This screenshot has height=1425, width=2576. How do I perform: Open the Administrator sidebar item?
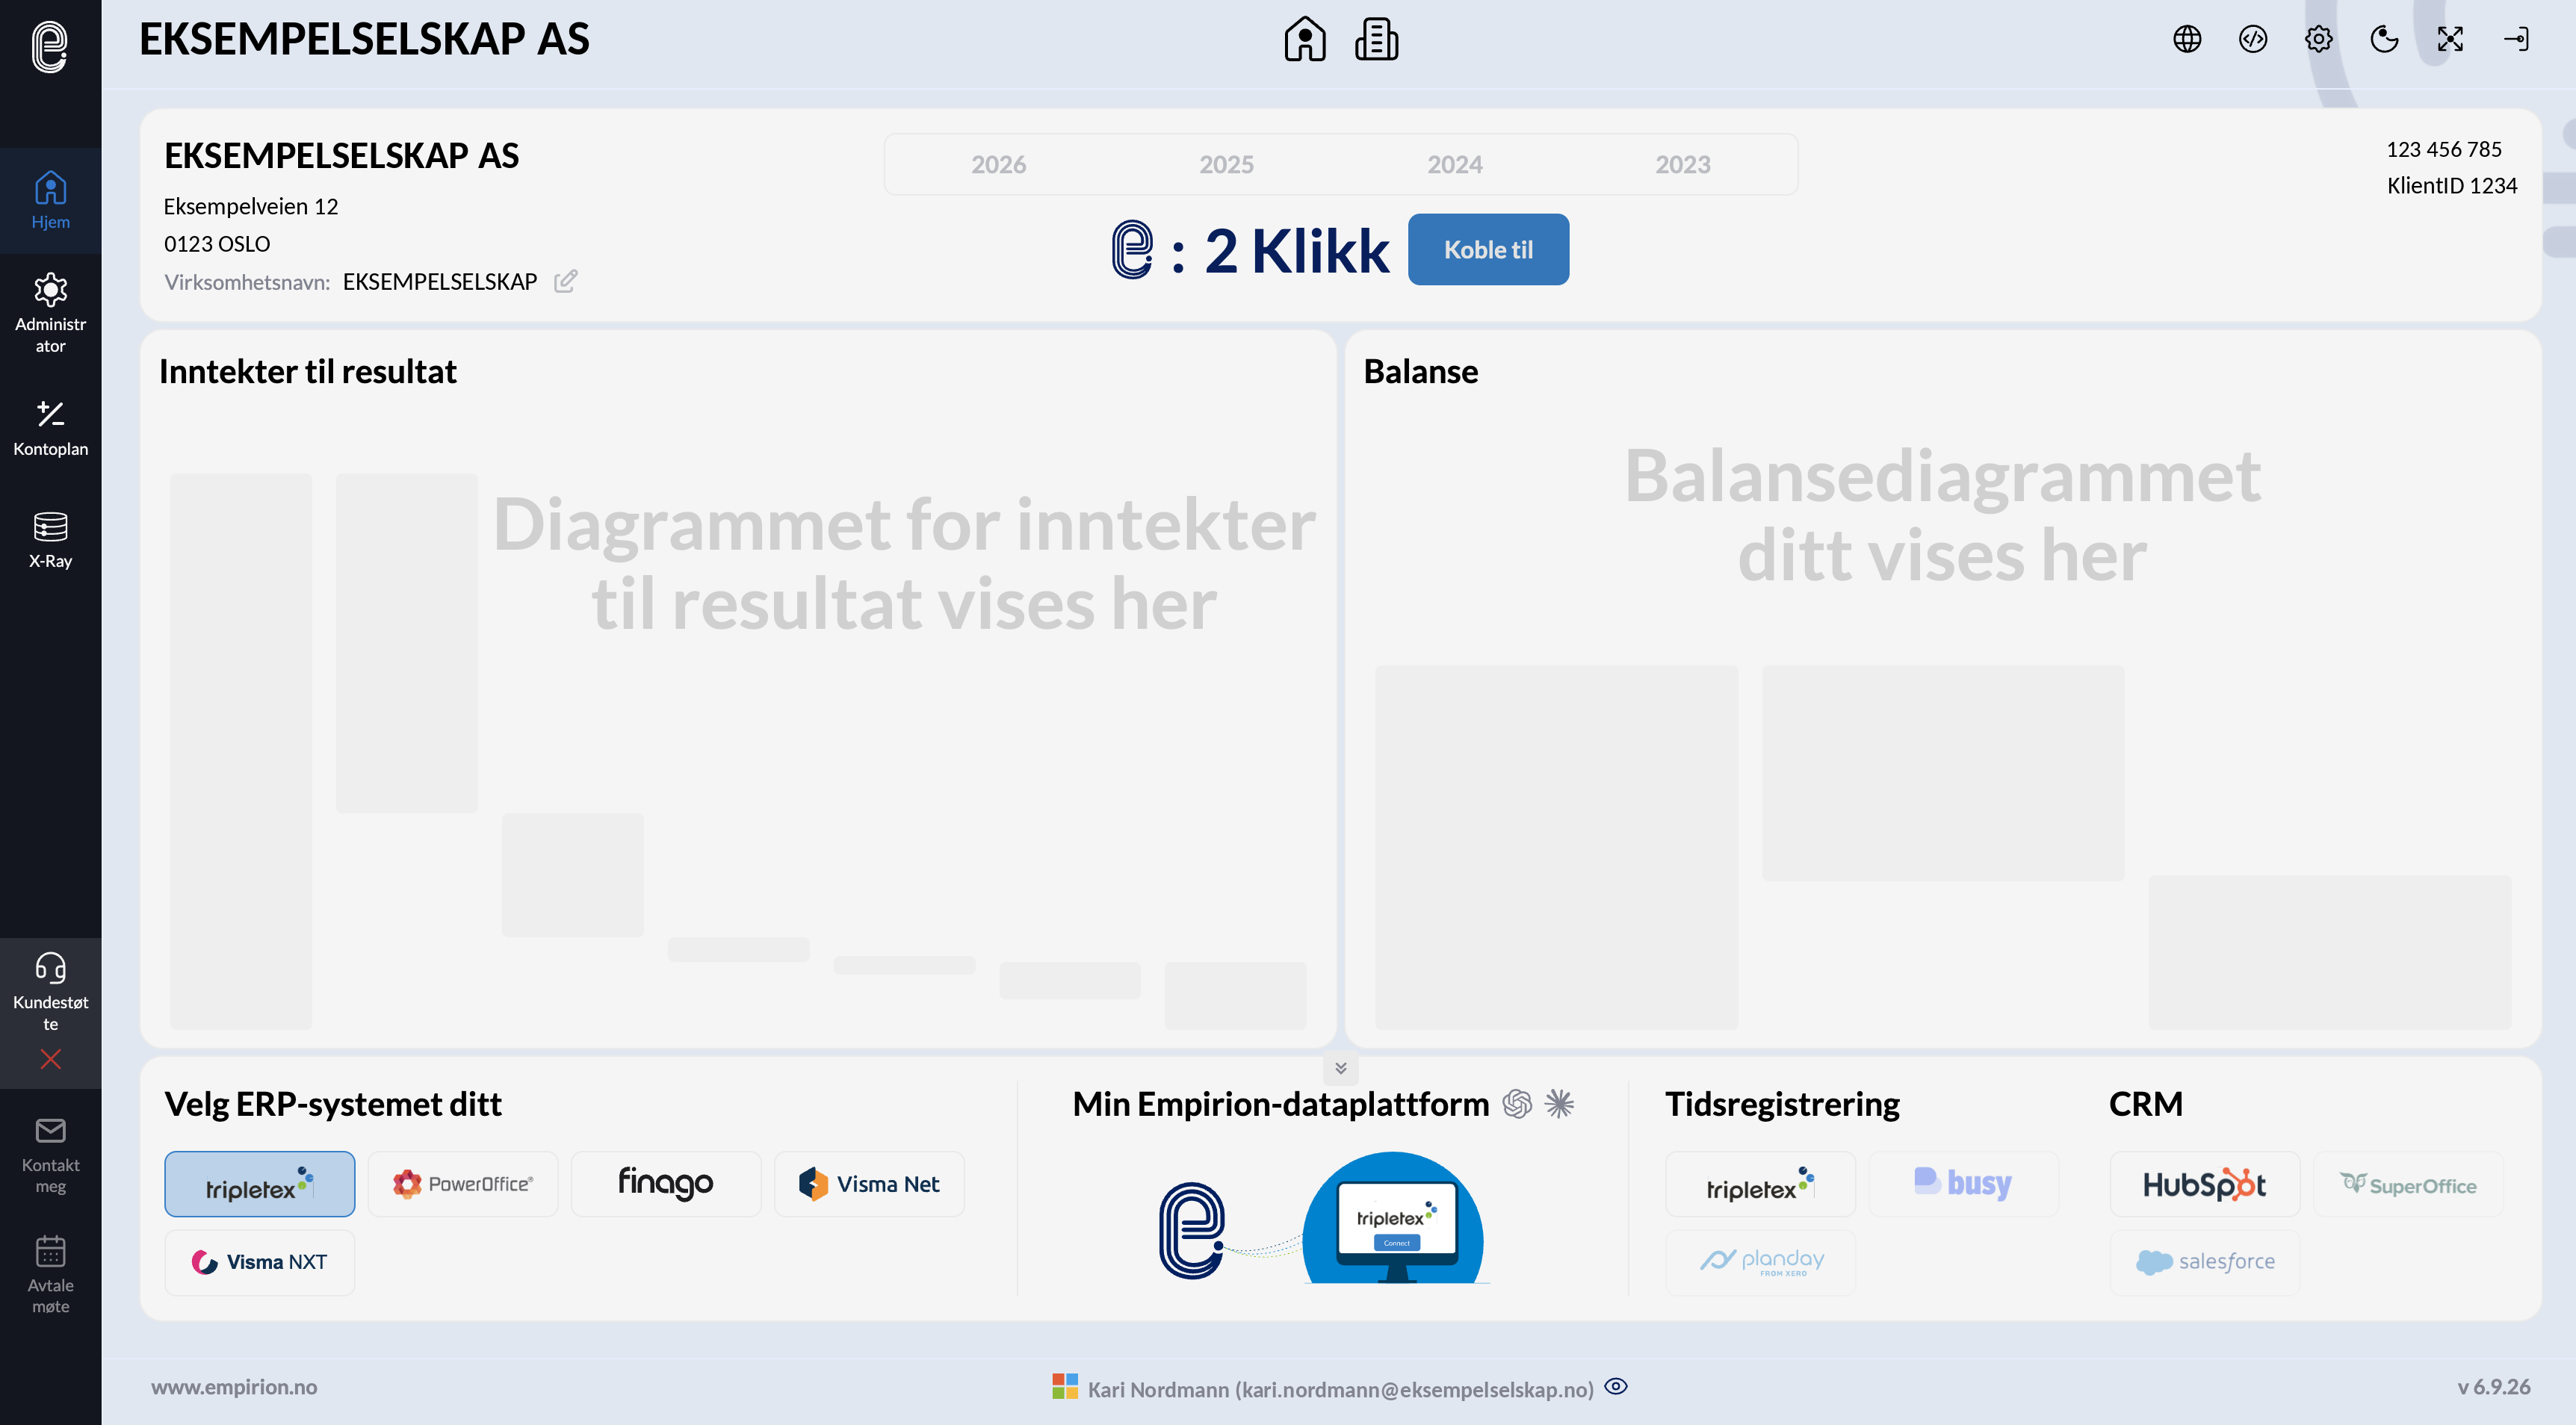(50, 313)
